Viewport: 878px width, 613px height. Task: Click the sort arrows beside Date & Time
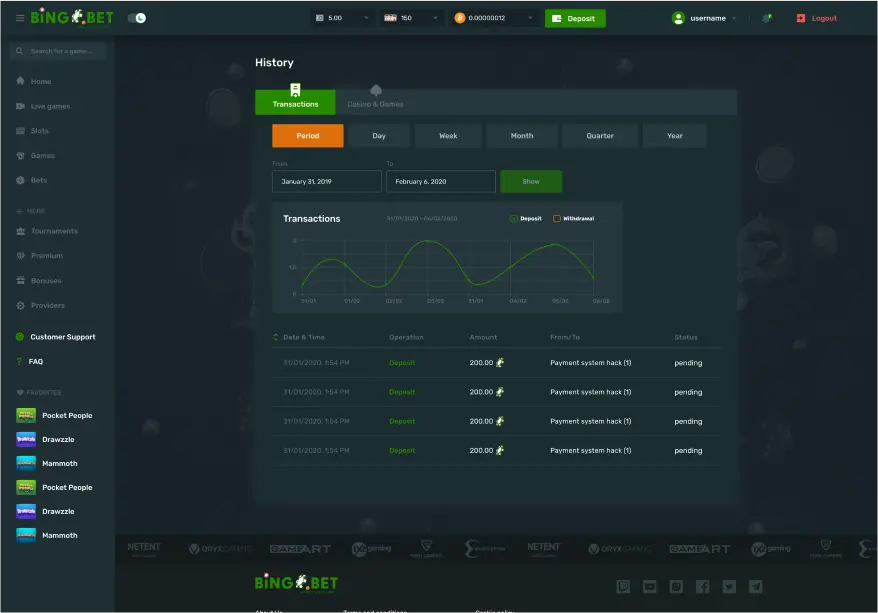point(276,337)
